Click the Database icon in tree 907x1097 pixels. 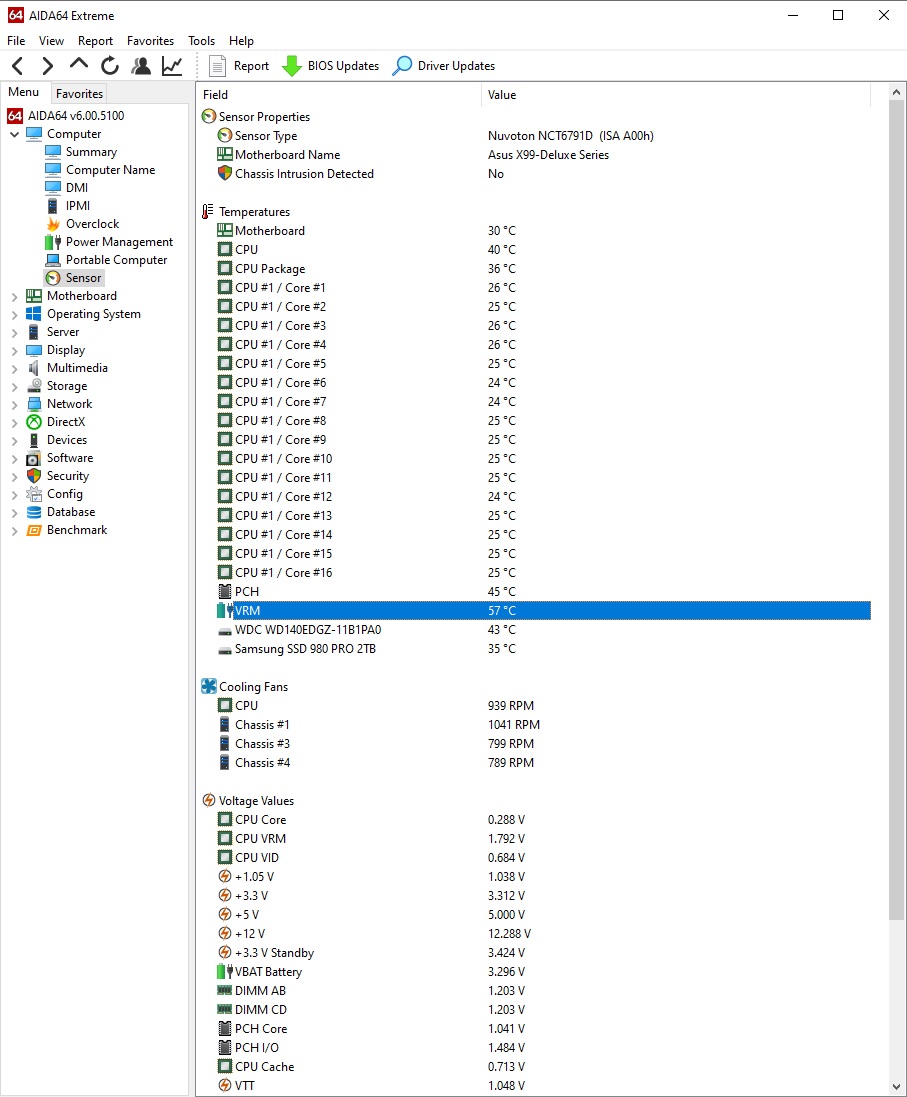[34, 512]
